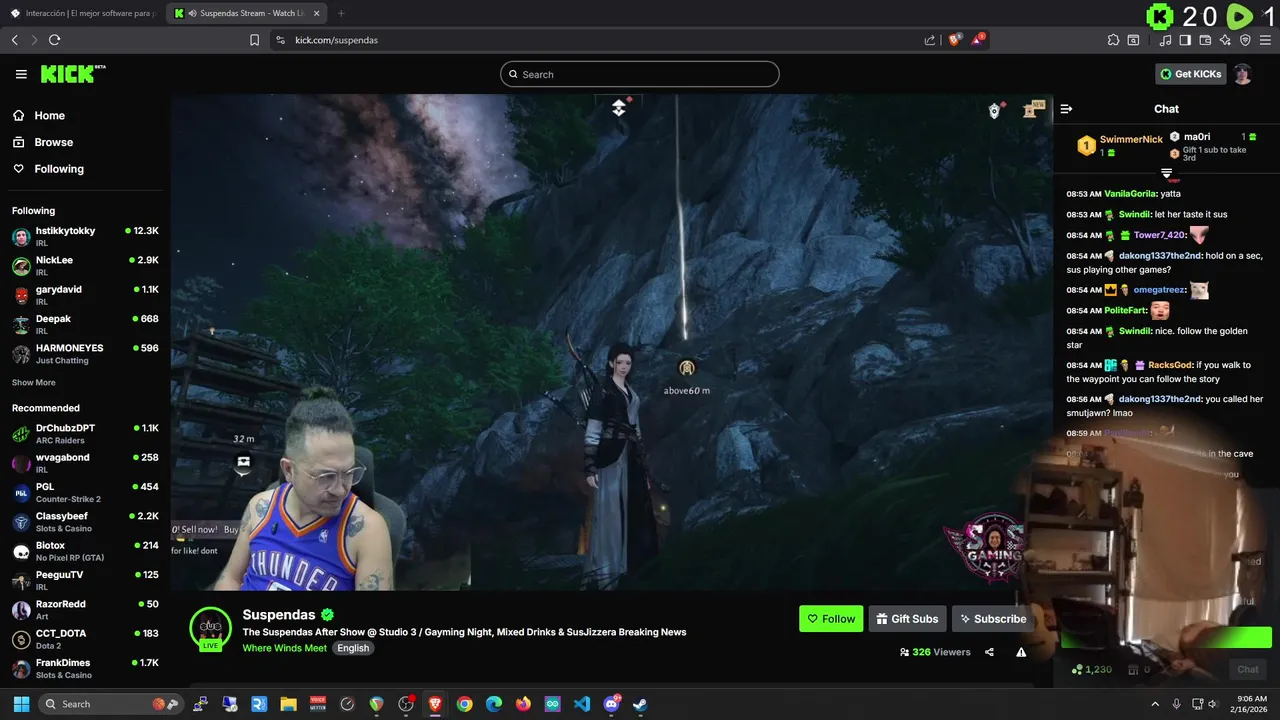Open HARMONEYES channel in sidebar

pyautogui.click(x=85, y=354)
